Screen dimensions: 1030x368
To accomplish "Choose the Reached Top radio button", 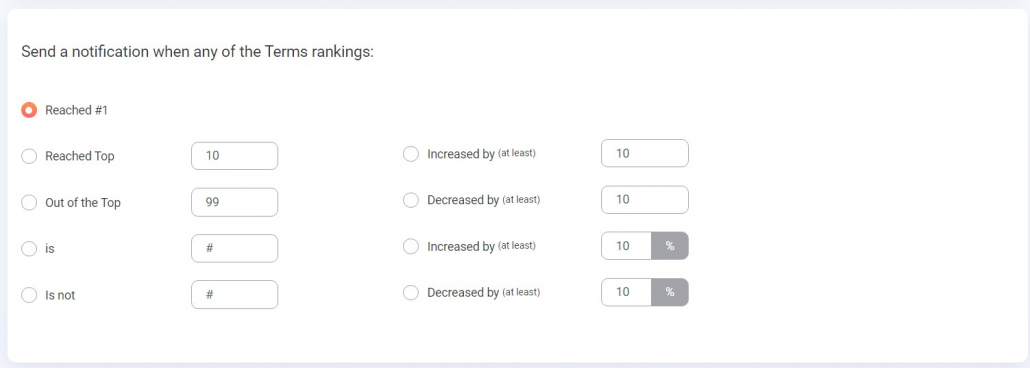I will click(29, 156).
